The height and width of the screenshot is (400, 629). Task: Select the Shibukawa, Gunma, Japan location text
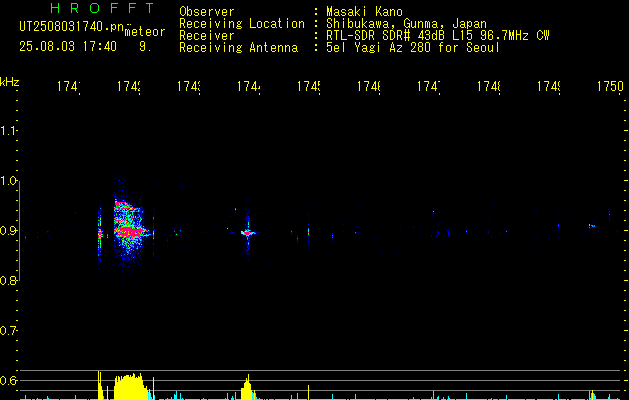[406, 24]
